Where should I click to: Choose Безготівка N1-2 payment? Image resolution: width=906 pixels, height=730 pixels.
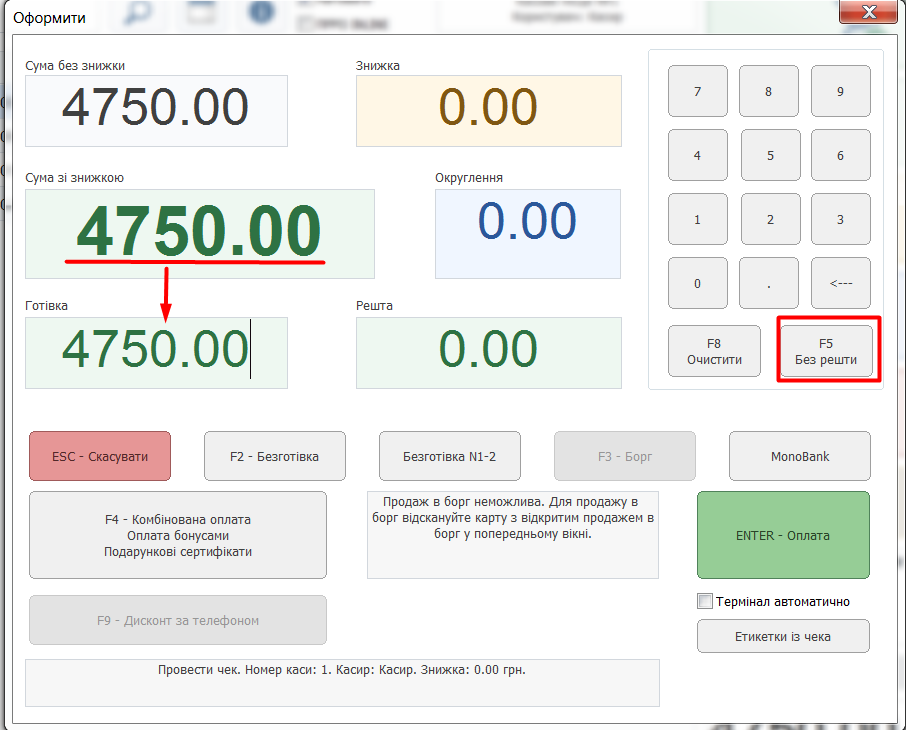pyautogui.click(x=450, y=456)
